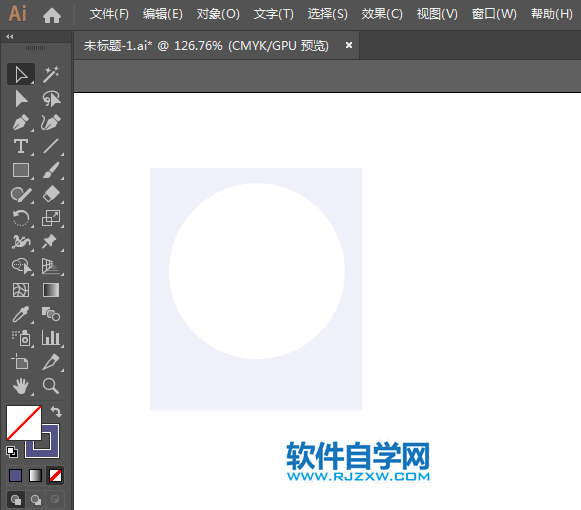This screenshot has height=510, width=581.
Task: Select the Slice tool
Action: [51, 362]
